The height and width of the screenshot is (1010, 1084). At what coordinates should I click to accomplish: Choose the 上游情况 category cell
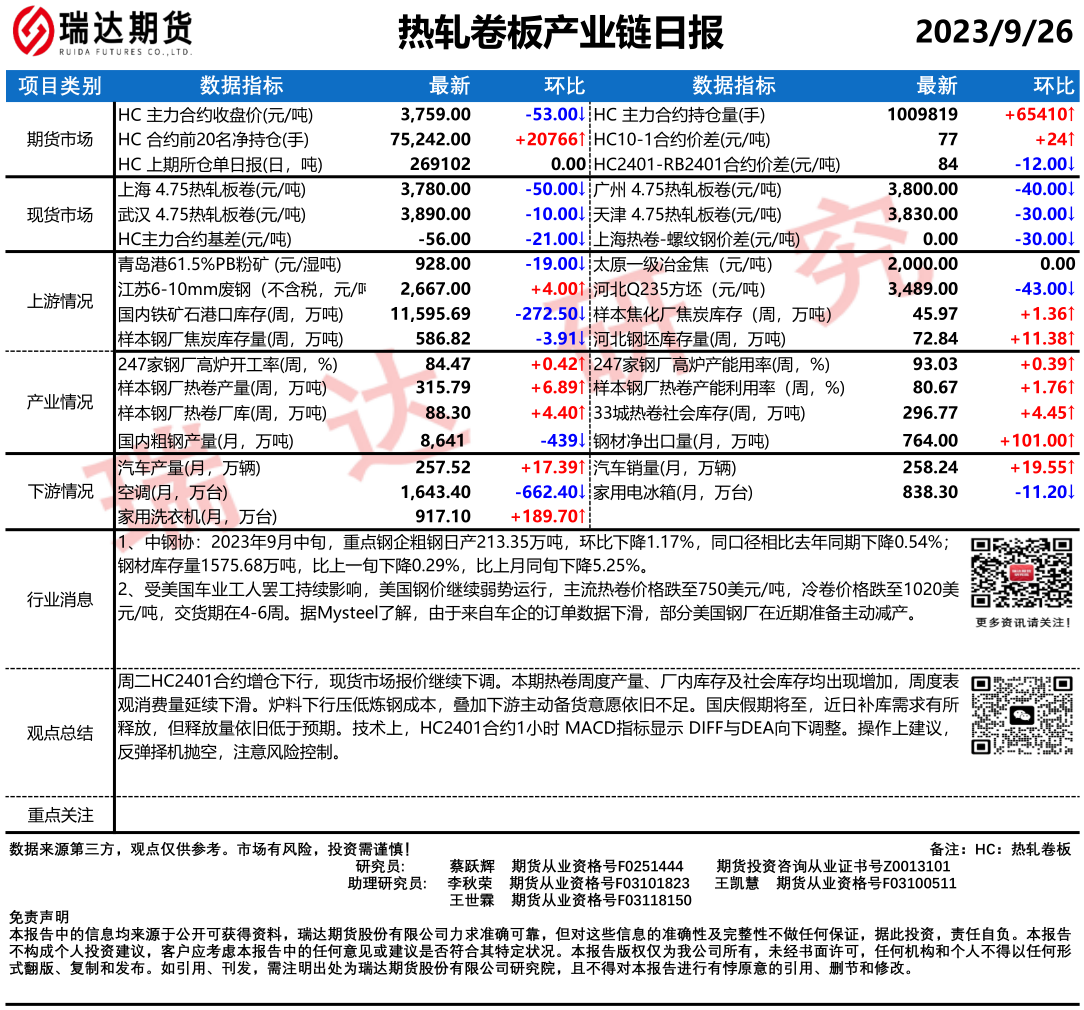[x=60, y=302]
